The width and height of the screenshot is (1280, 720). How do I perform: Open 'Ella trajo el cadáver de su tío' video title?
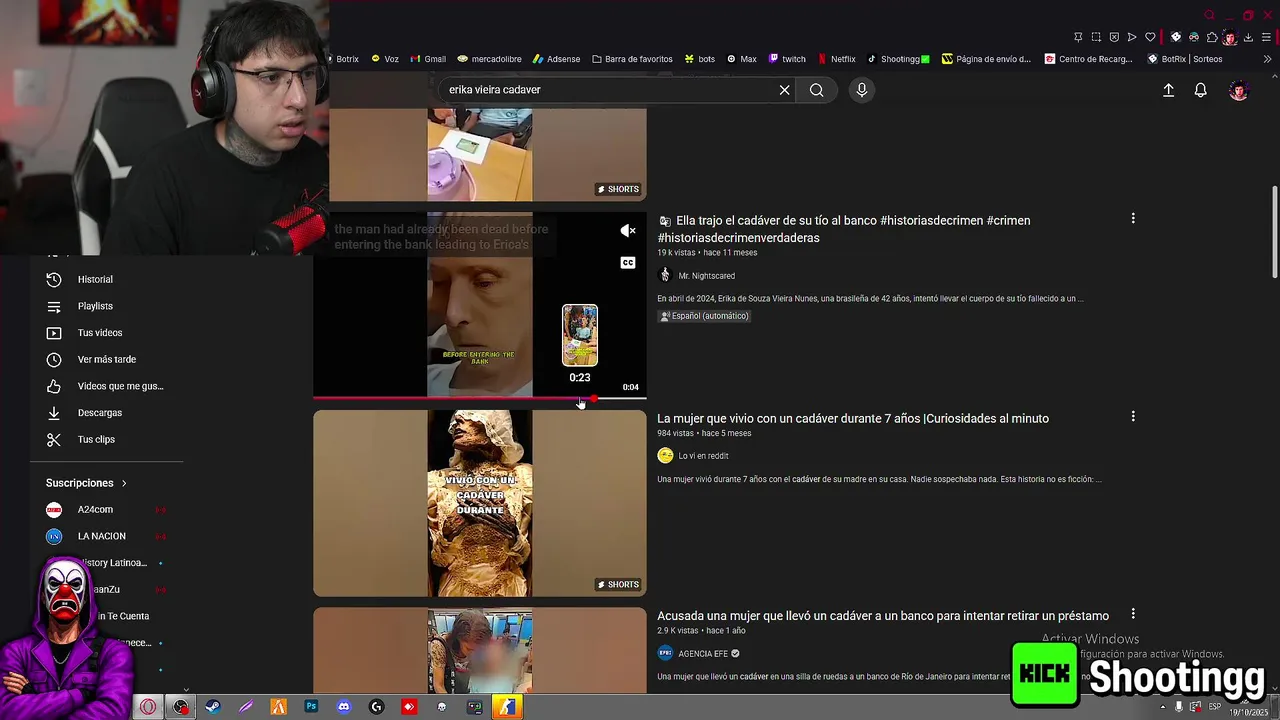click(x=844, y=229)
